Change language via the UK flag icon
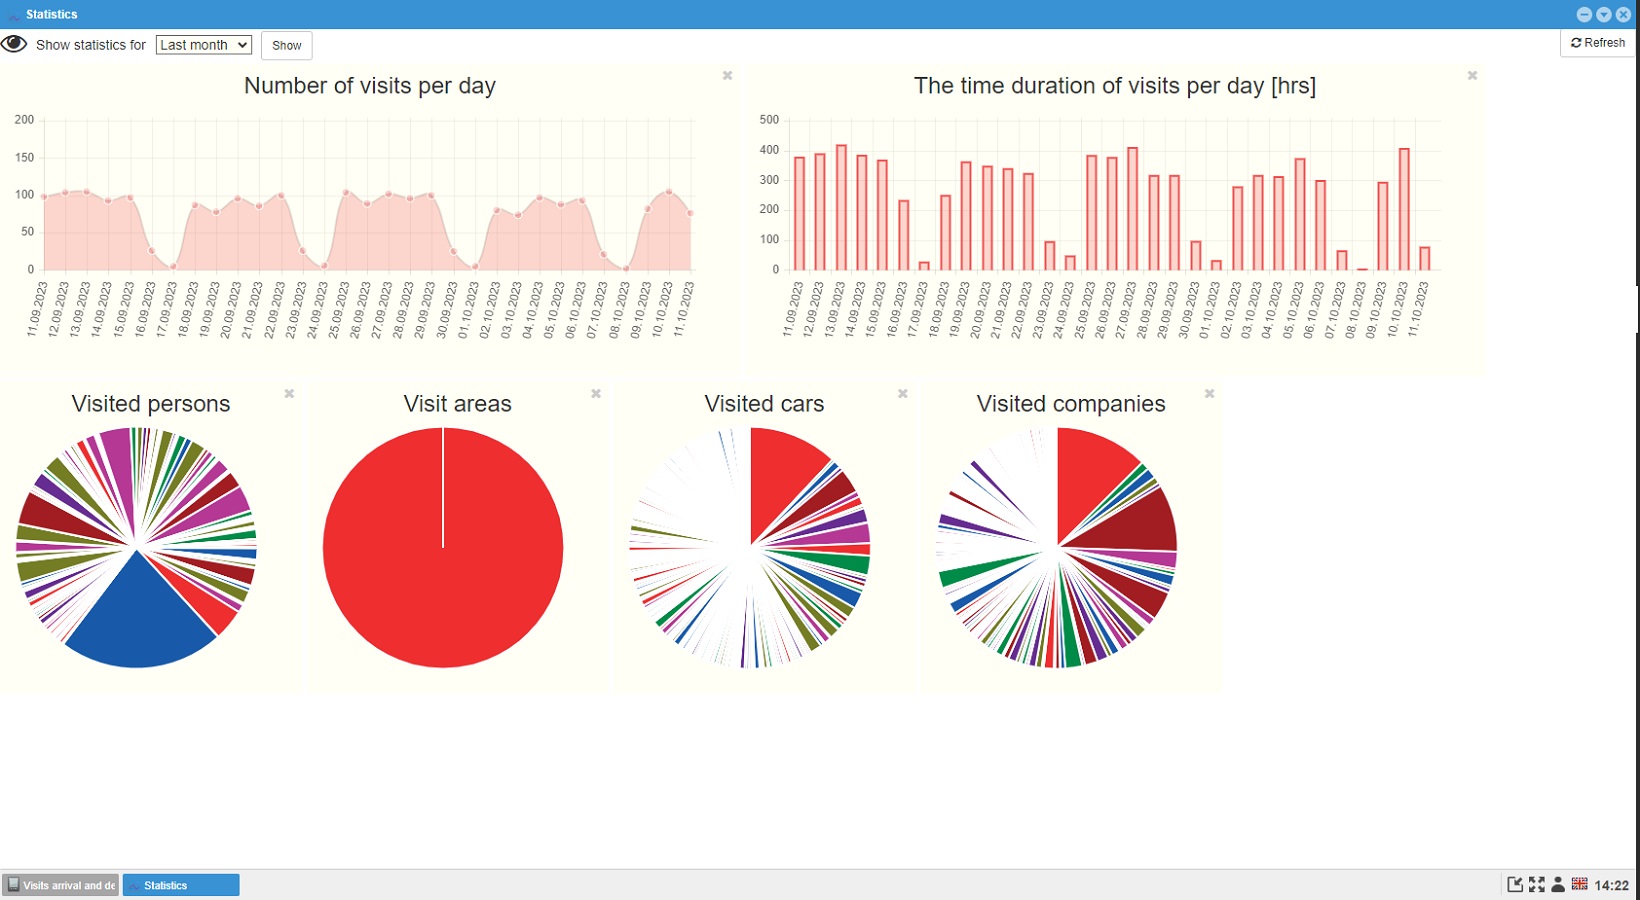 tap(1580, 884)
